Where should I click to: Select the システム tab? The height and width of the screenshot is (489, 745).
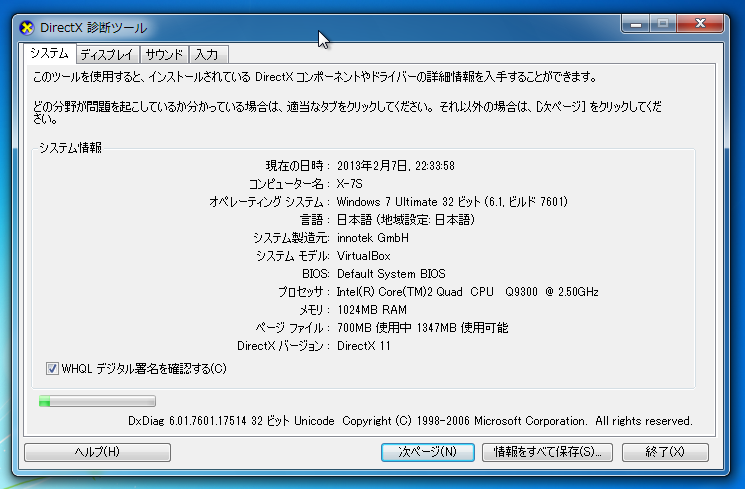(x=49, y=53)
